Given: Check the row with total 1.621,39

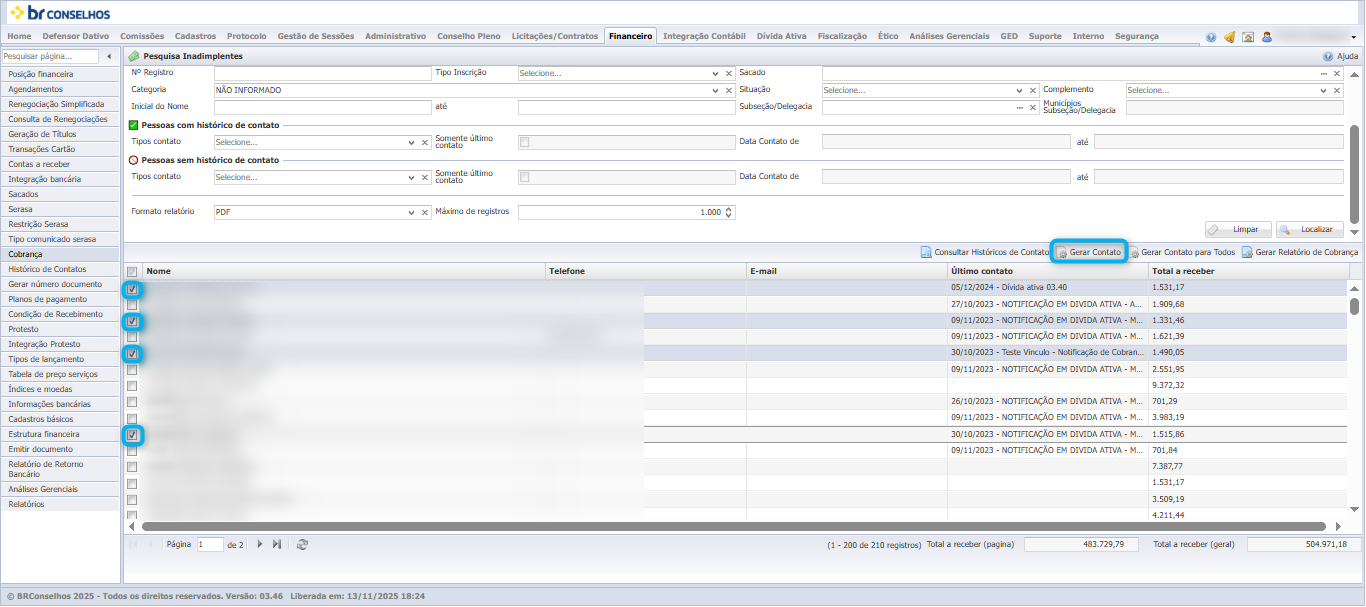Looking at the screenshot, I should point(132,337).
